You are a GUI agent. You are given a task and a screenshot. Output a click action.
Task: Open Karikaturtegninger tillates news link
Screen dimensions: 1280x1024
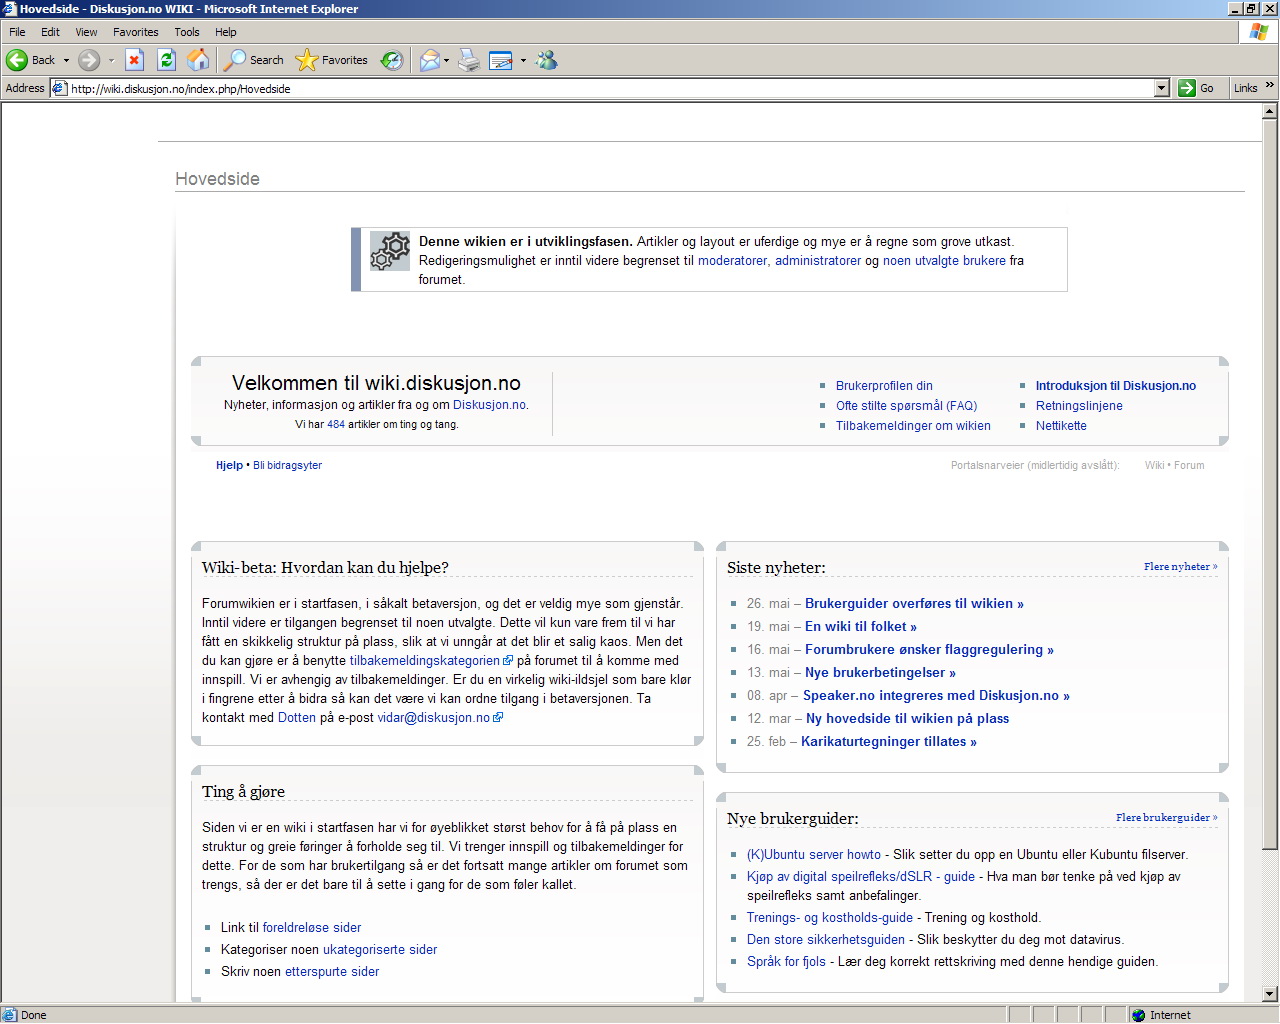click(x=888, y=742)
